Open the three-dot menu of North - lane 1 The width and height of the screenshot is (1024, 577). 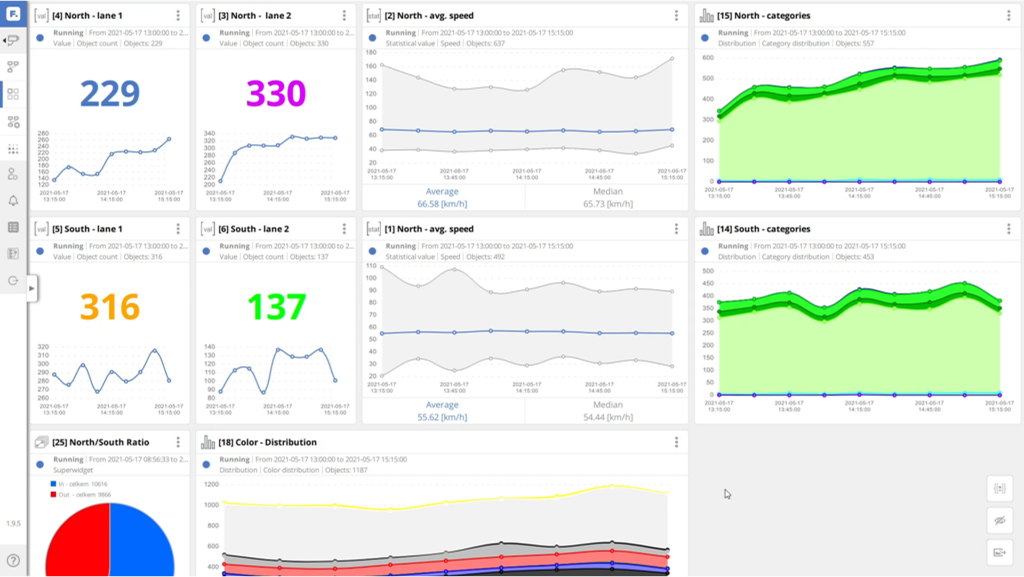pos(178,16)
